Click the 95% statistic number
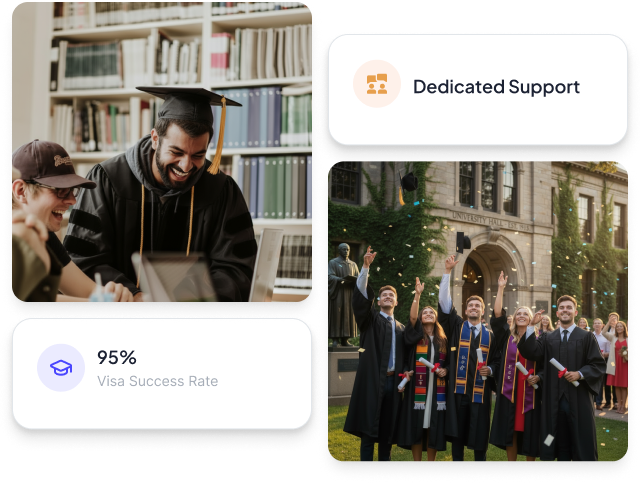640x484 pixels. pos(117,357)
